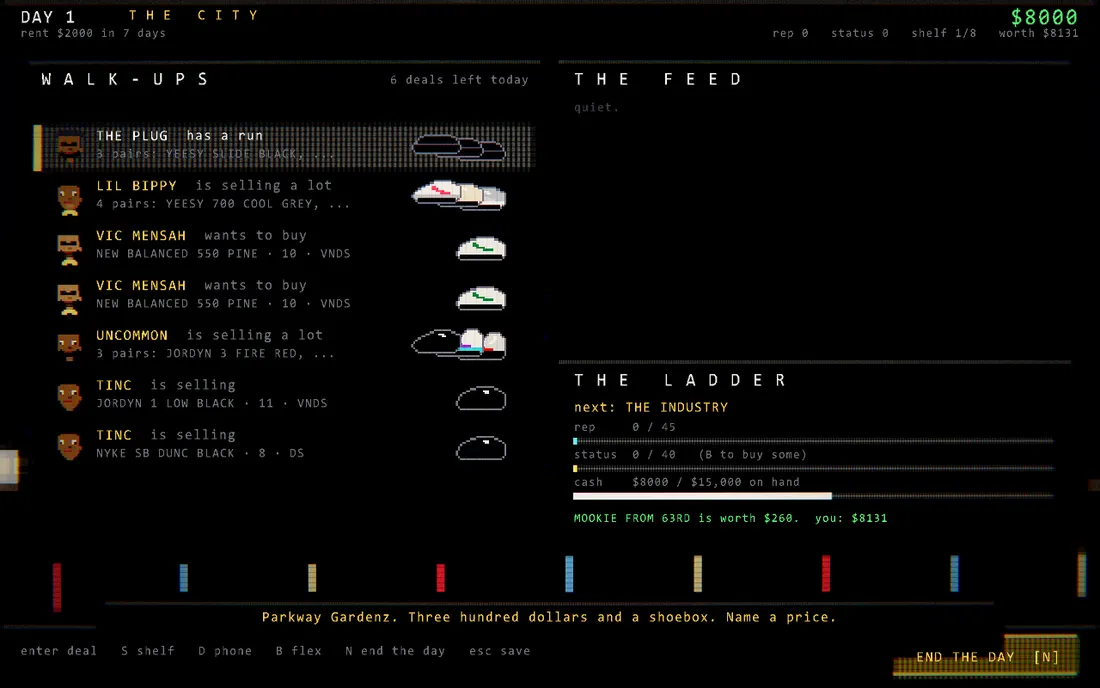This screenshot has height=688, width=1100.
Task: Click The Plug's avatar with sunglasses
Action: coord(69,147)
